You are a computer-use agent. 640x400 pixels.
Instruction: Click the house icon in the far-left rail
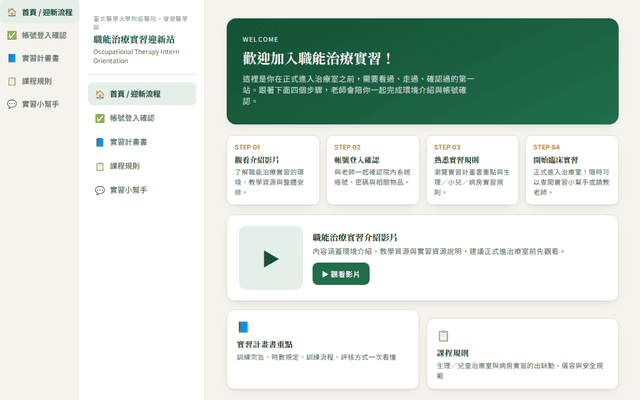point(12,13)
